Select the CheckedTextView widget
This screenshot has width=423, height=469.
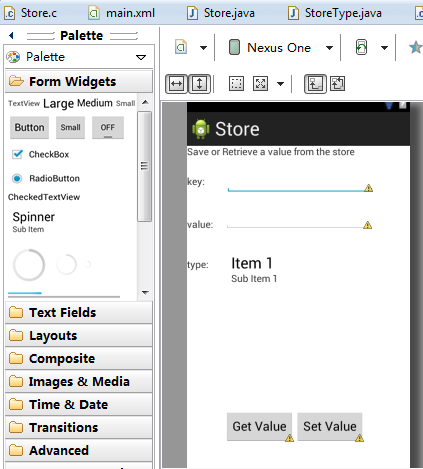coord(44,197)
